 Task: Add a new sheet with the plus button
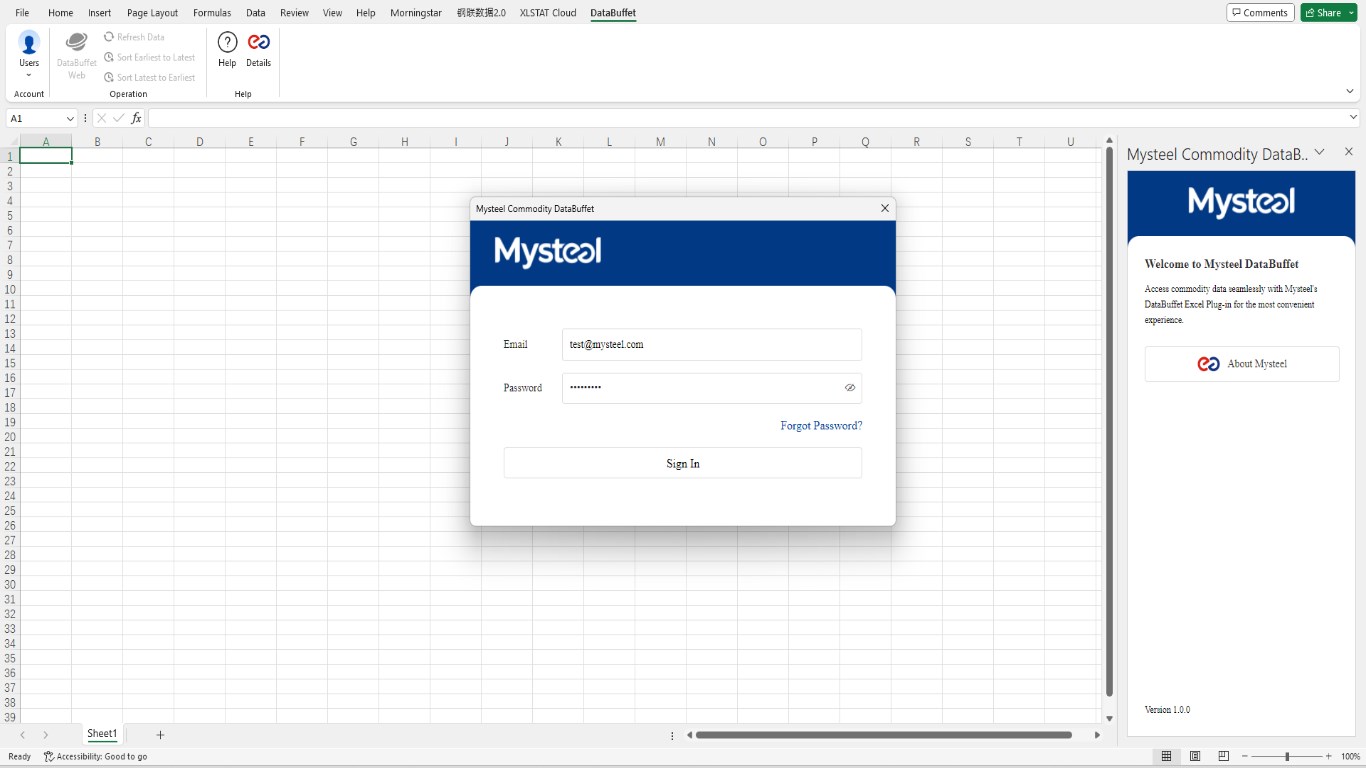click(x=160, y=735)
